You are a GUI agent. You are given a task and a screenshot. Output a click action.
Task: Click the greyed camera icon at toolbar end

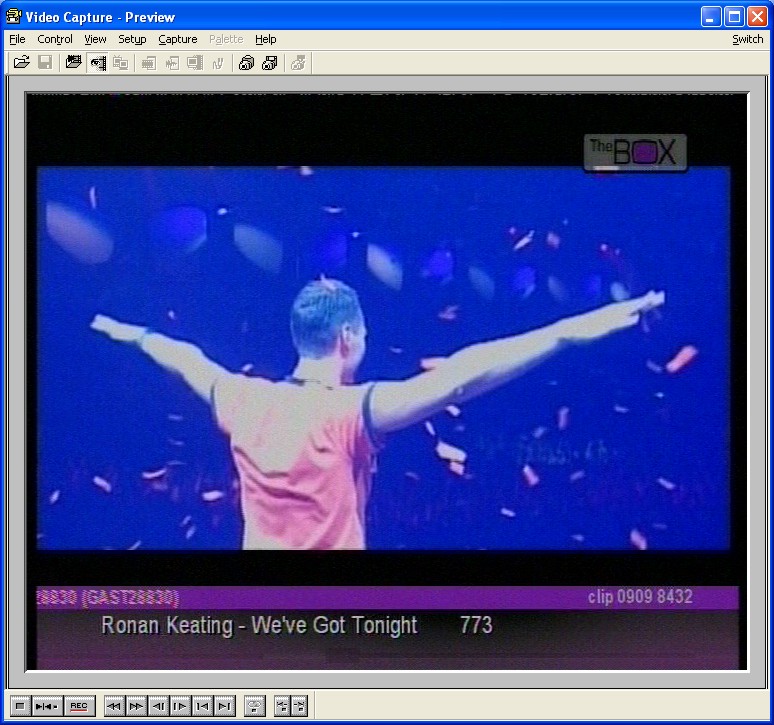(x=298, y=63)
